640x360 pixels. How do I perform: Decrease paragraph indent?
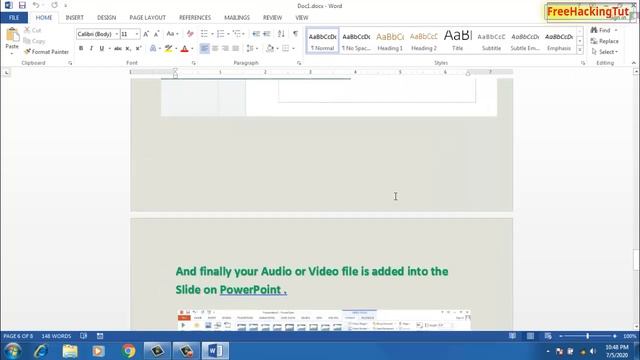tap(256, 34)
